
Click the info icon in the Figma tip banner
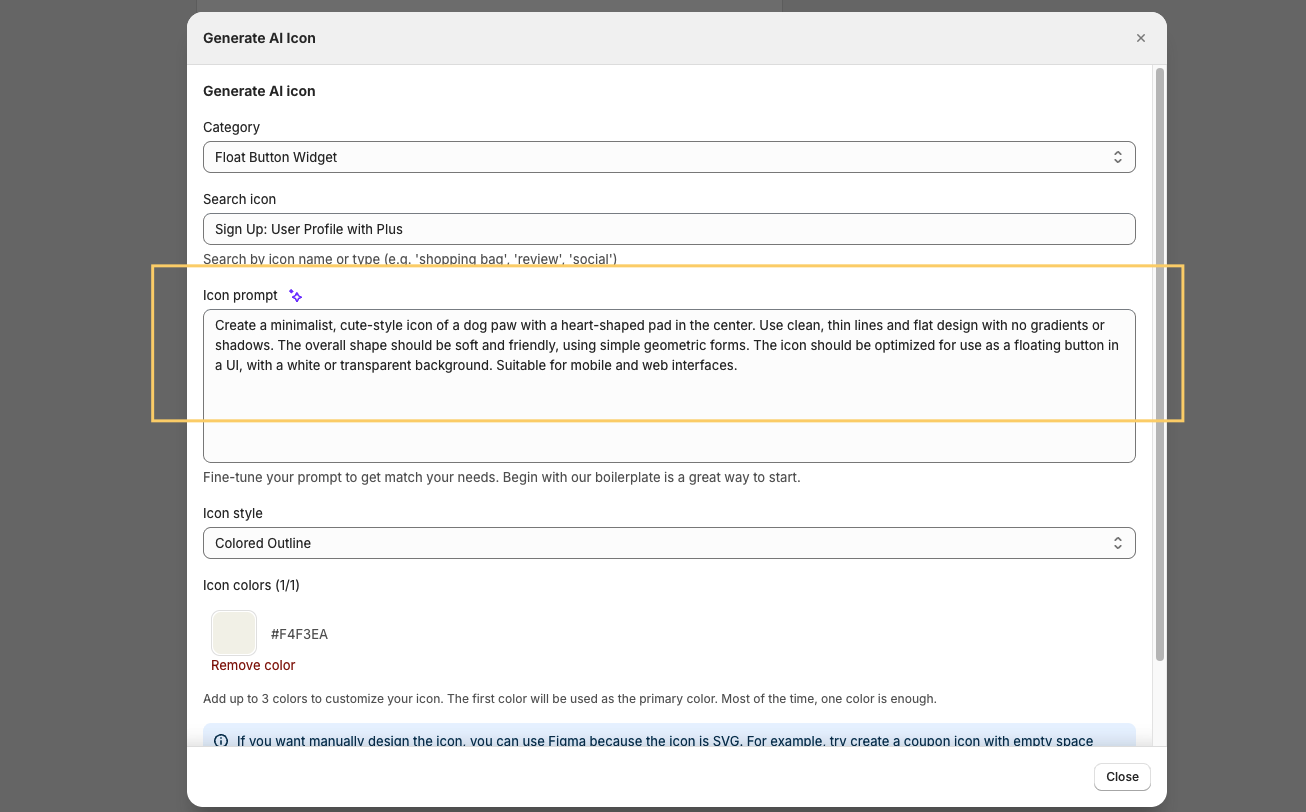(221, 741)
